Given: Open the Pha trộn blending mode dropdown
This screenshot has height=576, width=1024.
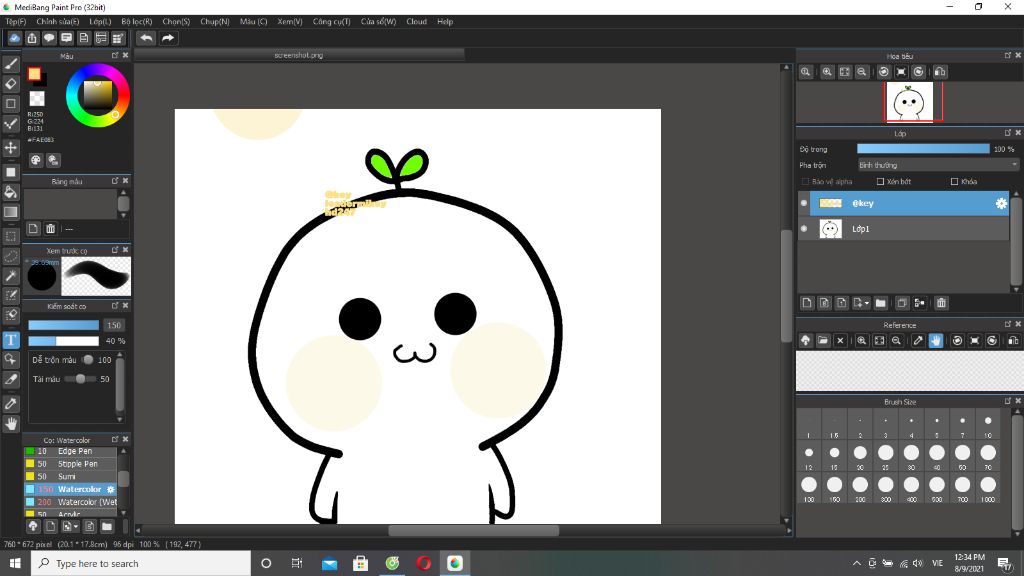Looking at the screenshot, I should [x=937, y=165].
